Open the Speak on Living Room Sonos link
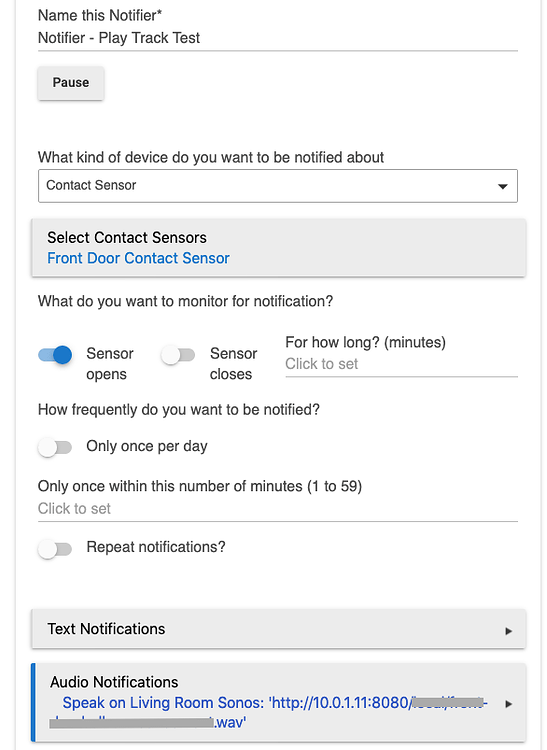The image size is (547, 750). tap(269, 712)
